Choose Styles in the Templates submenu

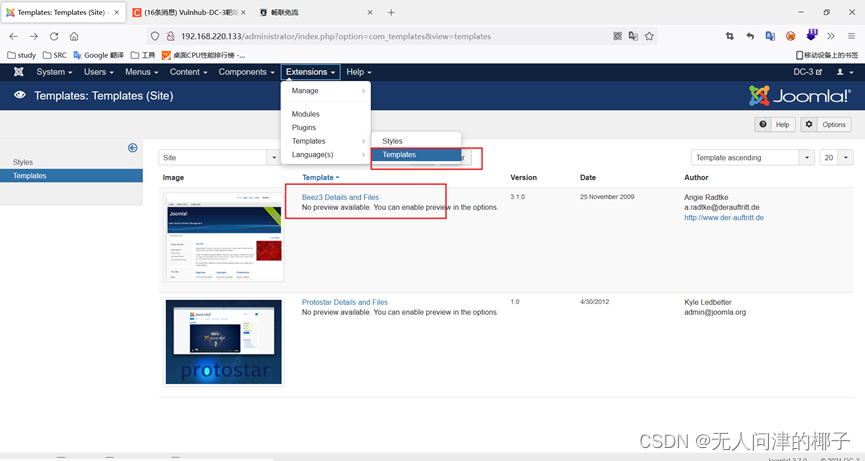pyautogui.click(x=416, y=141)
